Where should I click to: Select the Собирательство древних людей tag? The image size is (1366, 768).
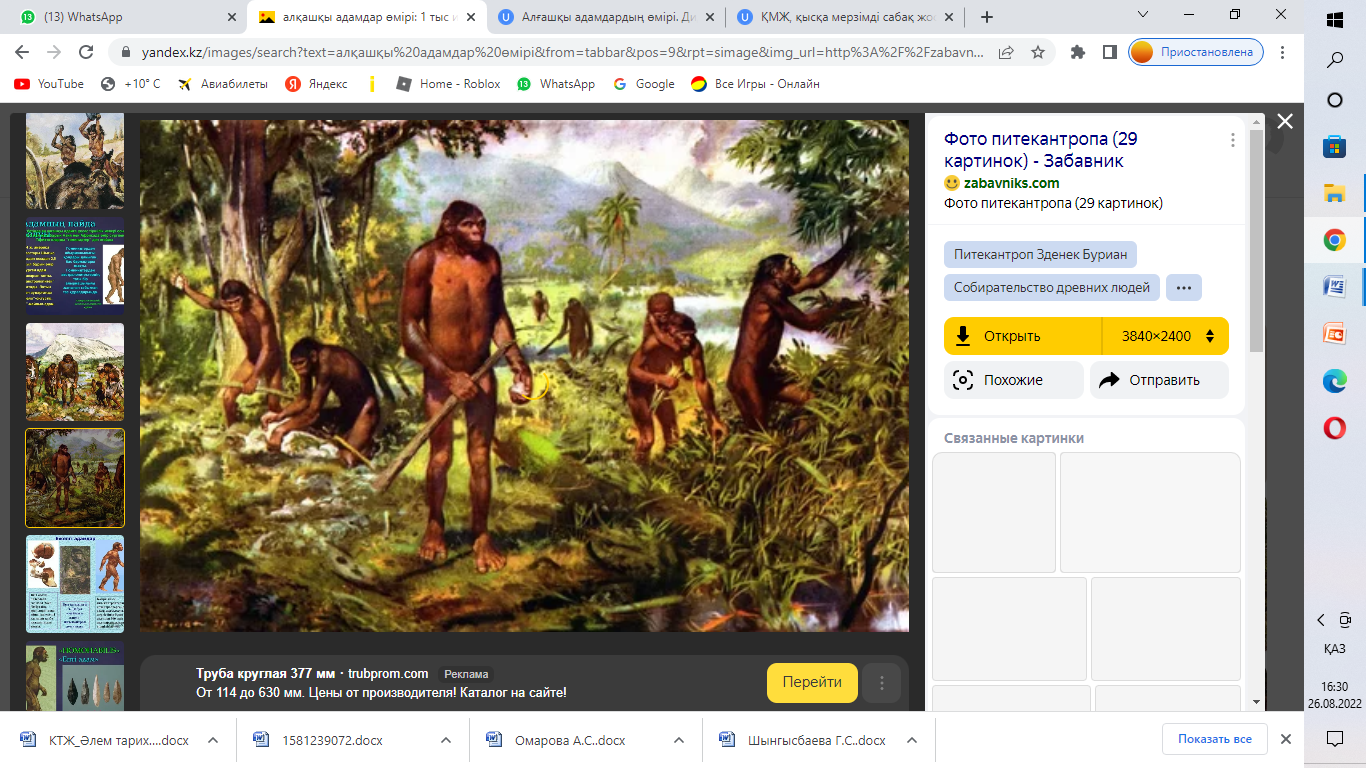click(1052, 288)
